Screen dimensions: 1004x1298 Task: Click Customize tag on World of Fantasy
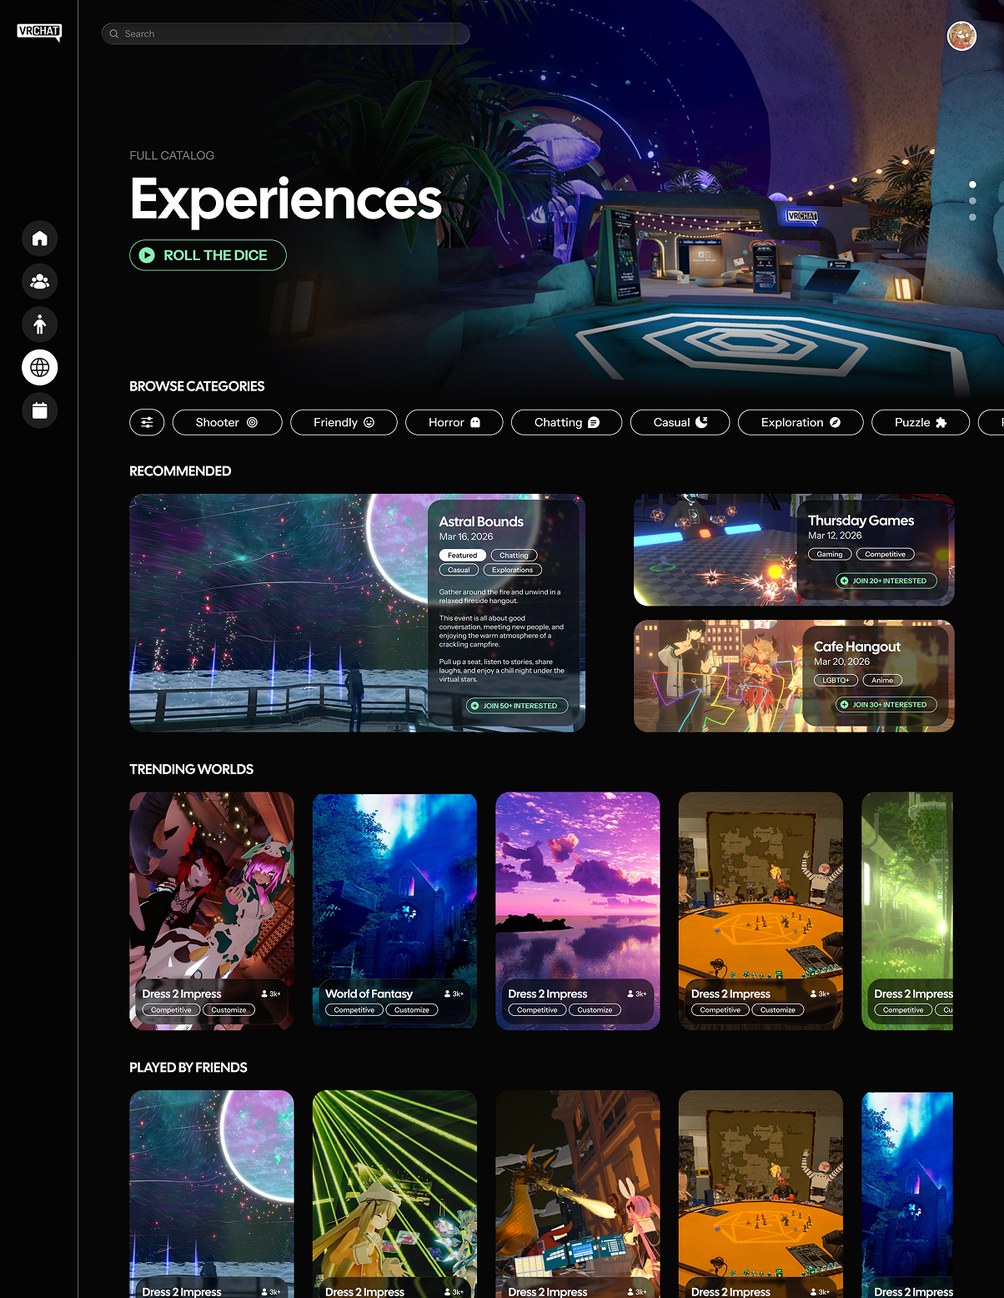pos(412,1010)
